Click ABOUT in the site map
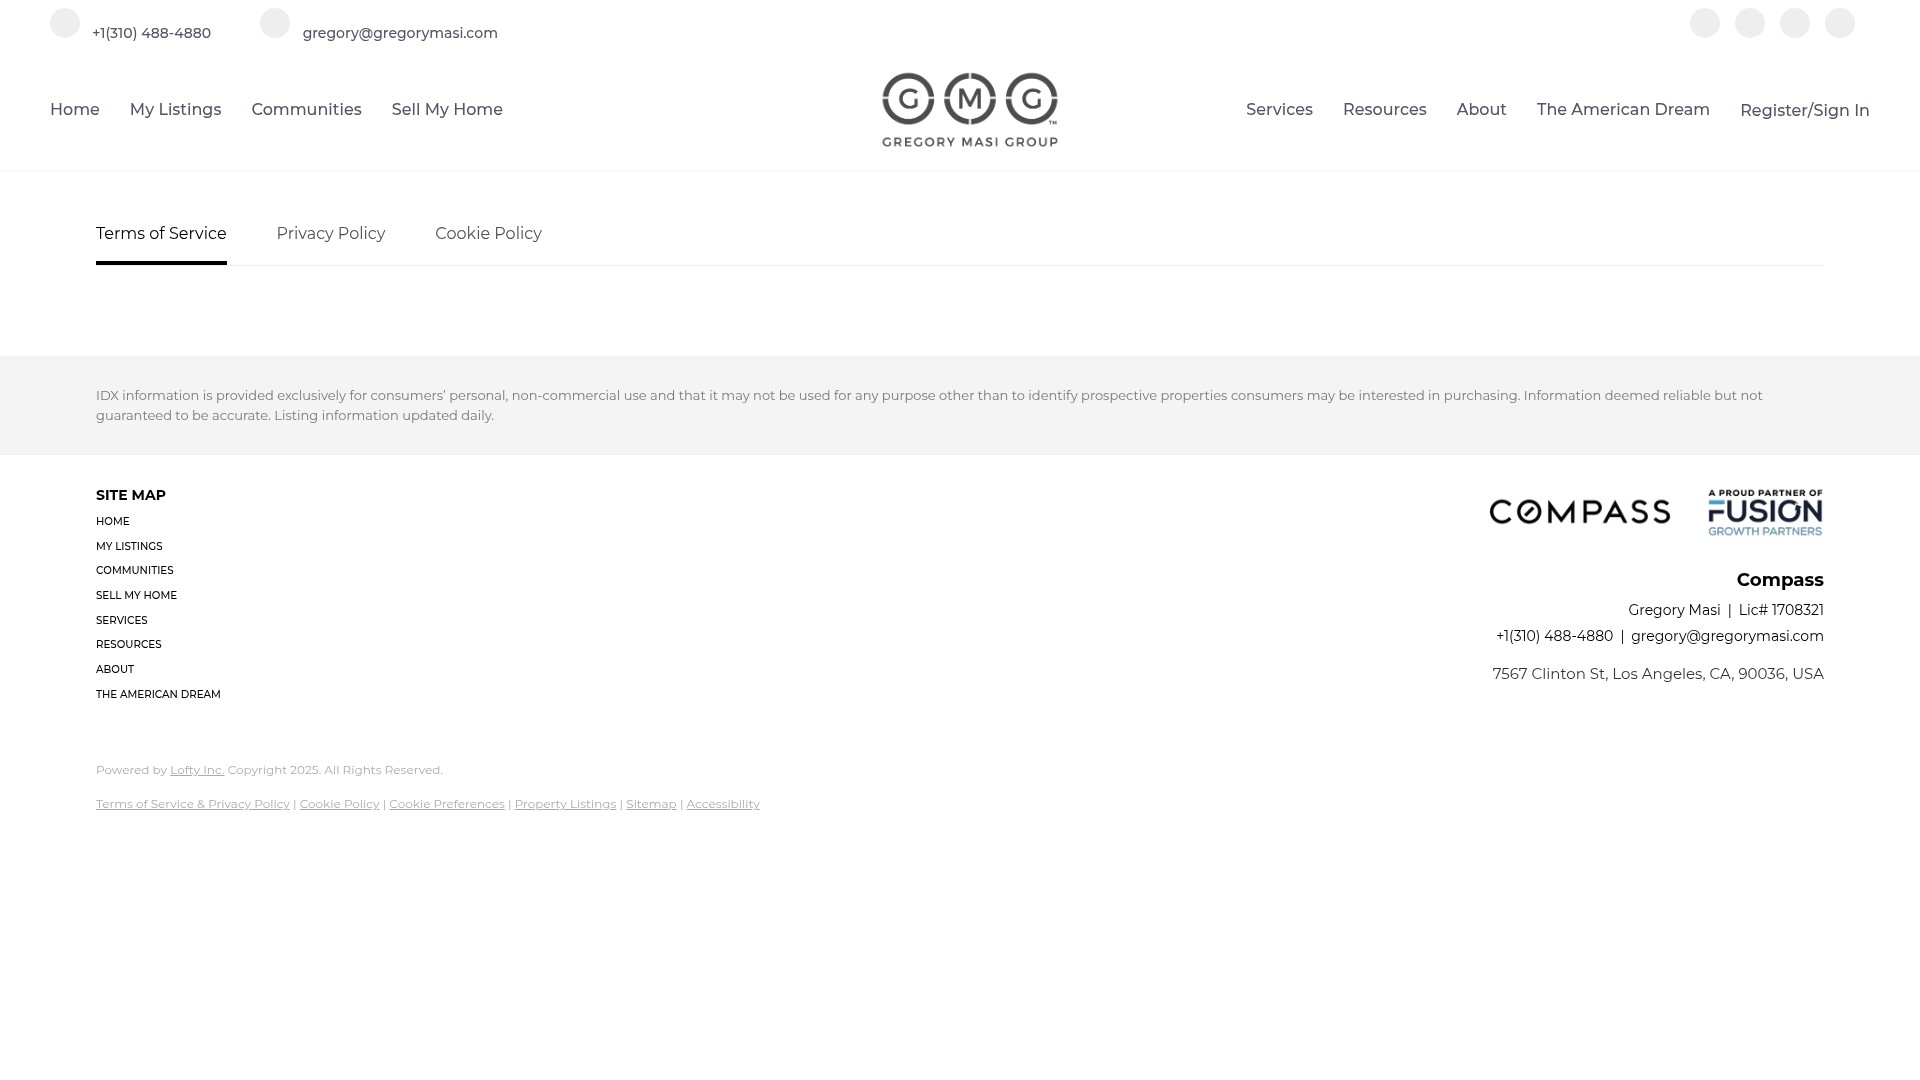 point(115,670)
